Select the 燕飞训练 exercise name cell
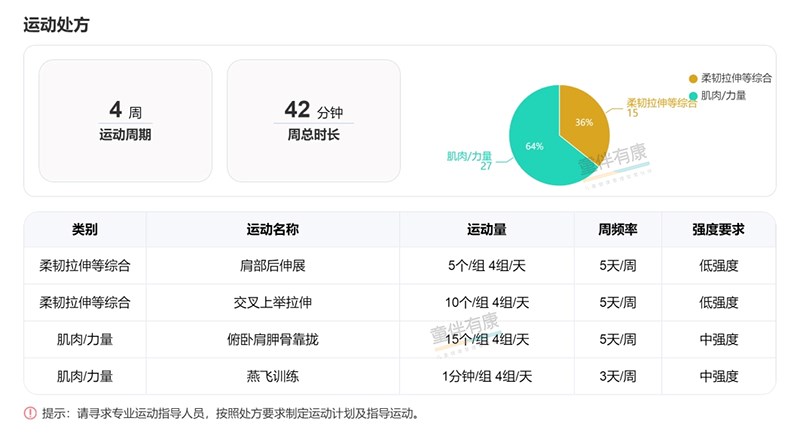Viewport: 800px width, 433px height. [x=272, y=376]
